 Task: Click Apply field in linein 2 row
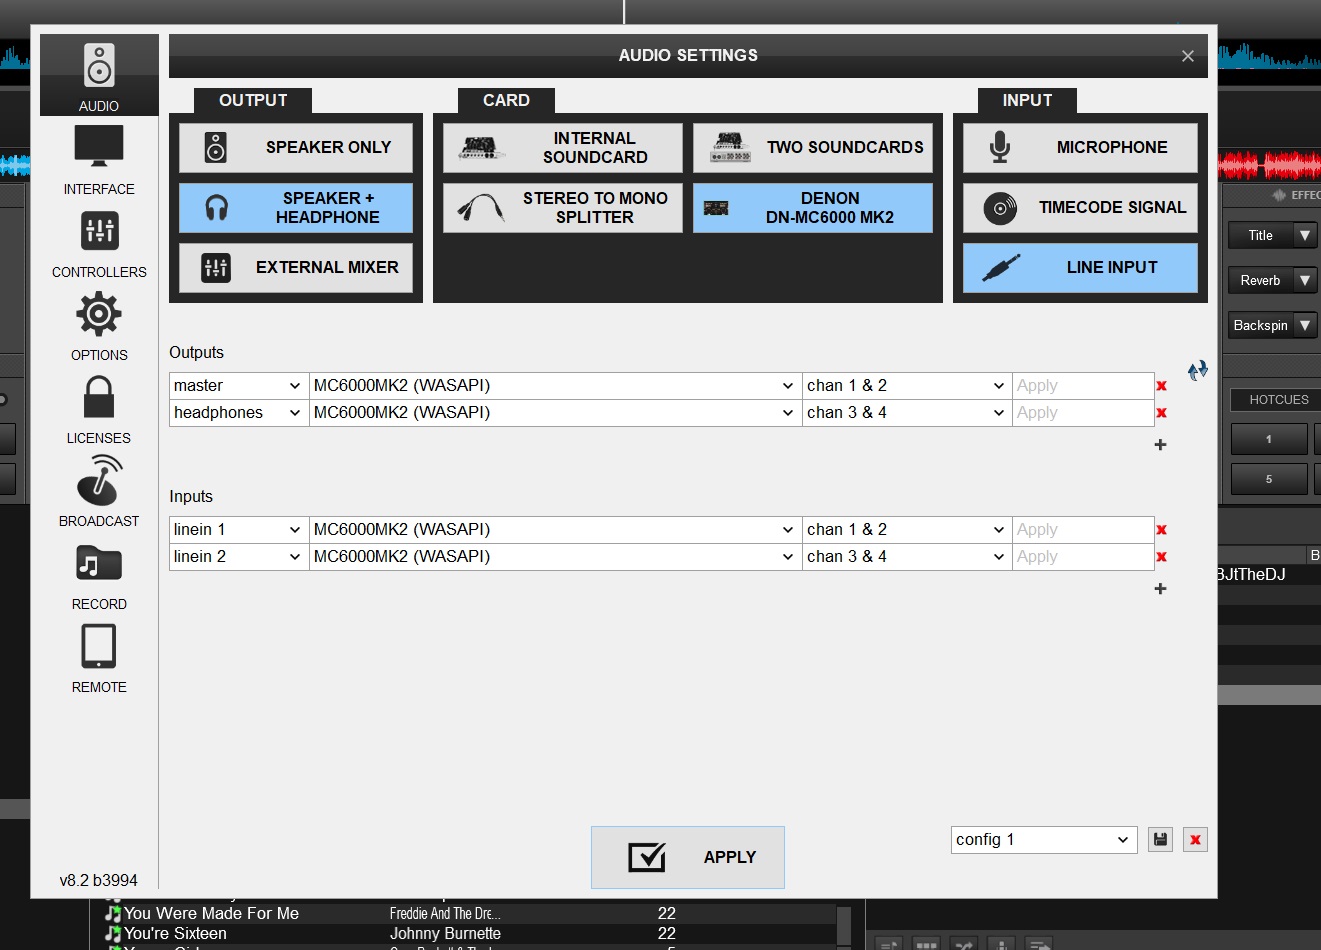pos(1083,557)
